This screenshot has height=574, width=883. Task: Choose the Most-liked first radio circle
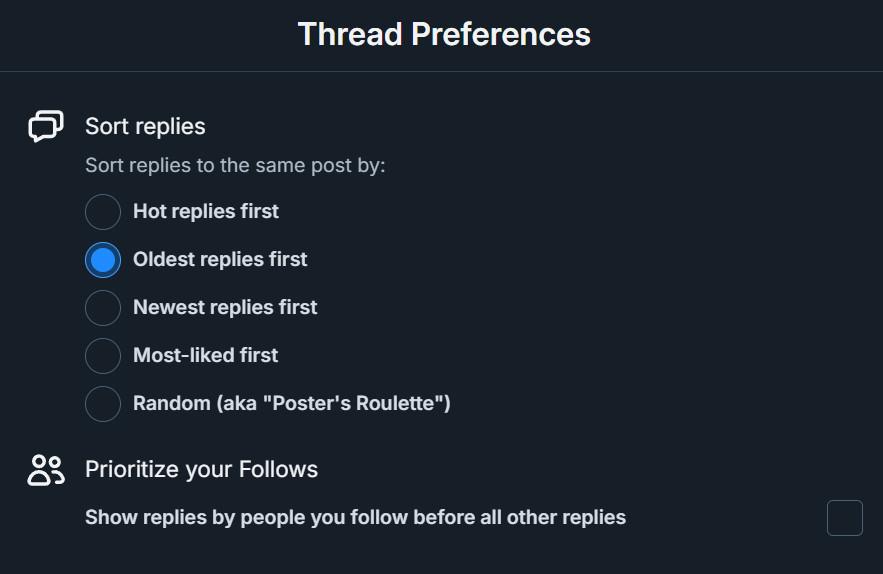pos(103,355)
